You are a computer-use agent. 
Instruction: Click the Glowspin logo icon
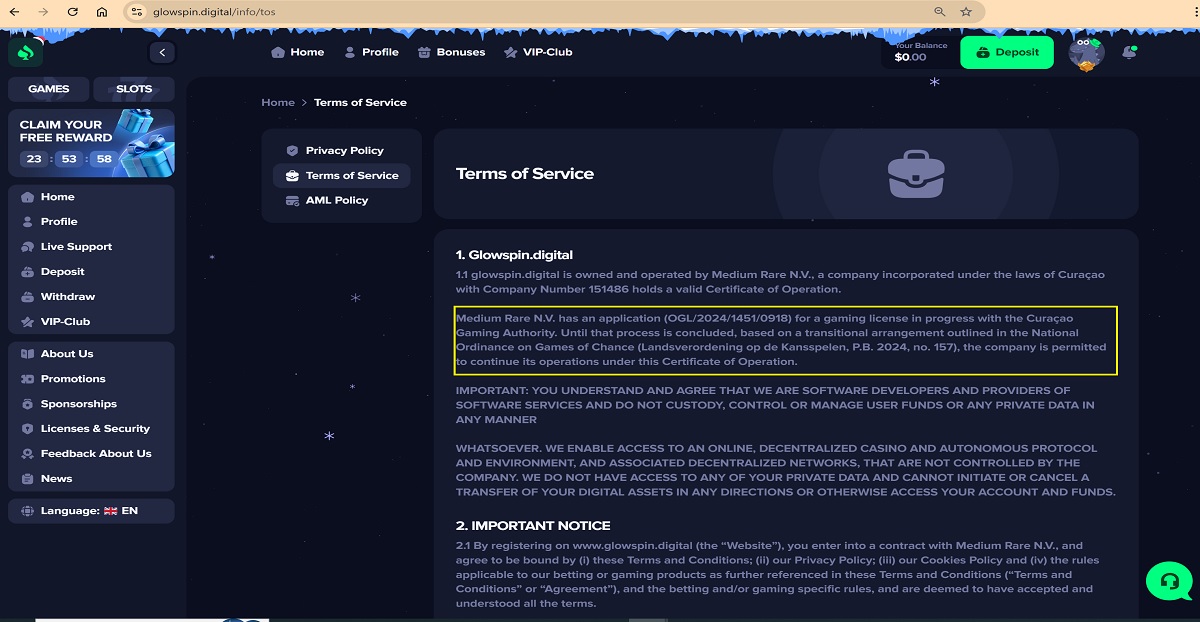click(x=25, y=52)
